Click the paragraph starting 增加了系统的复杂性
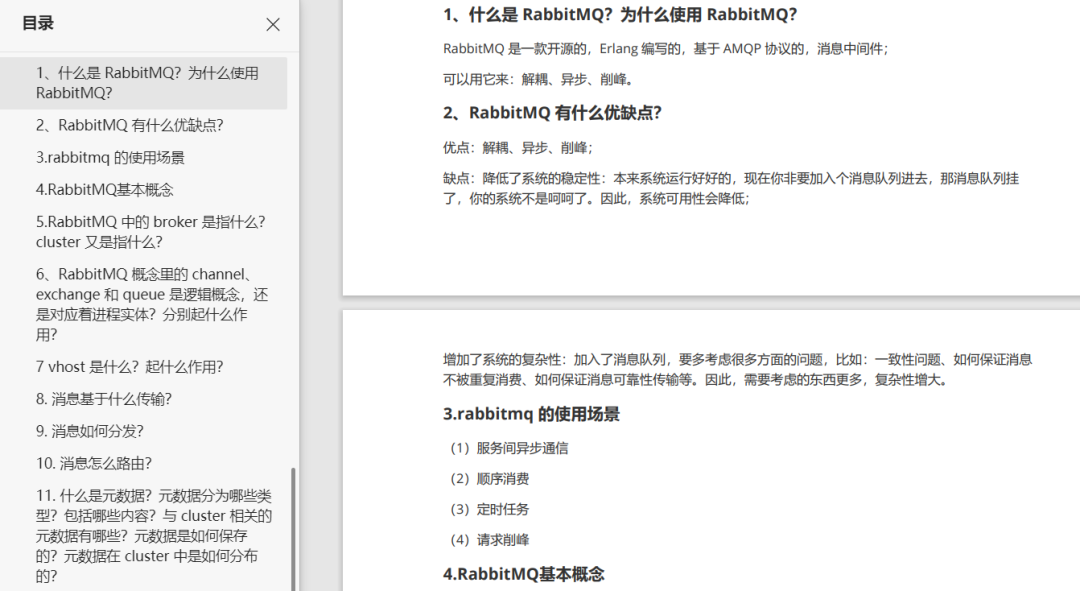1080x591 pixels. coord(738,370)
